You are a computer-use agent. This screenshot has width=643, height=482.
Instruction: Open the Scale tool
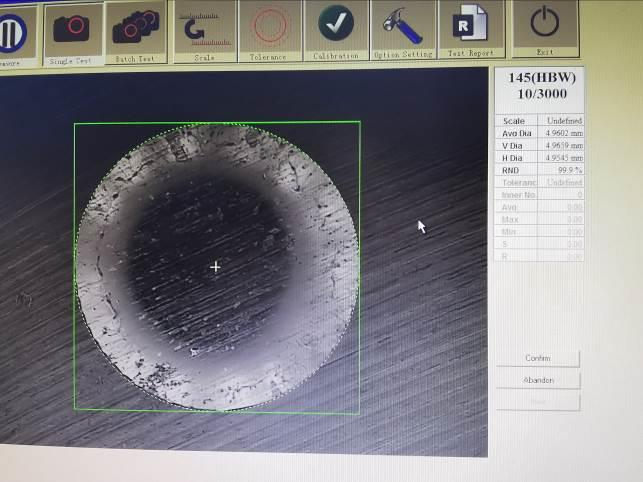(204, 29)
